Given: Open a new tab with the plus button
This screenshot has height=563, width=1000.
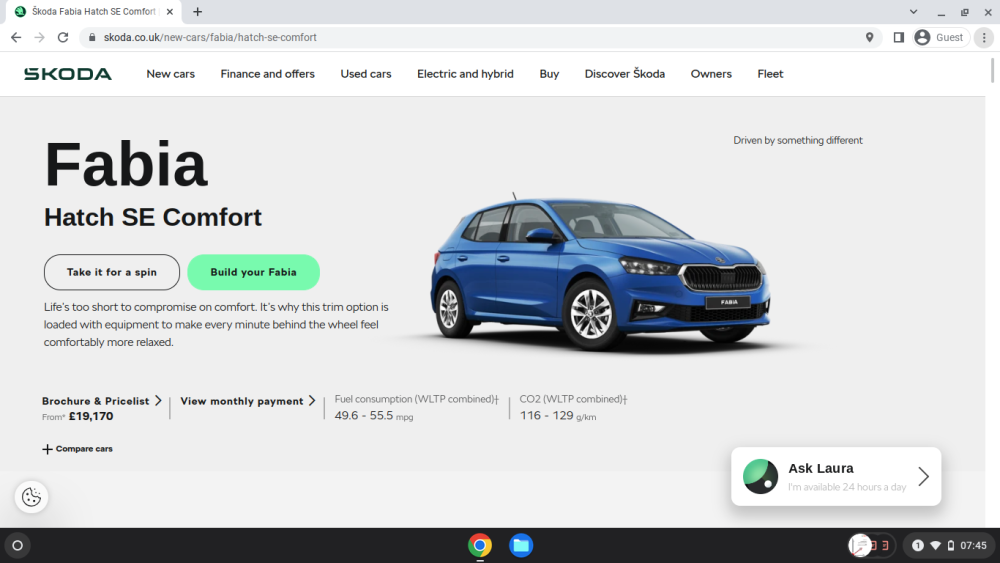Looking at the screenshot, I should 198,11.
